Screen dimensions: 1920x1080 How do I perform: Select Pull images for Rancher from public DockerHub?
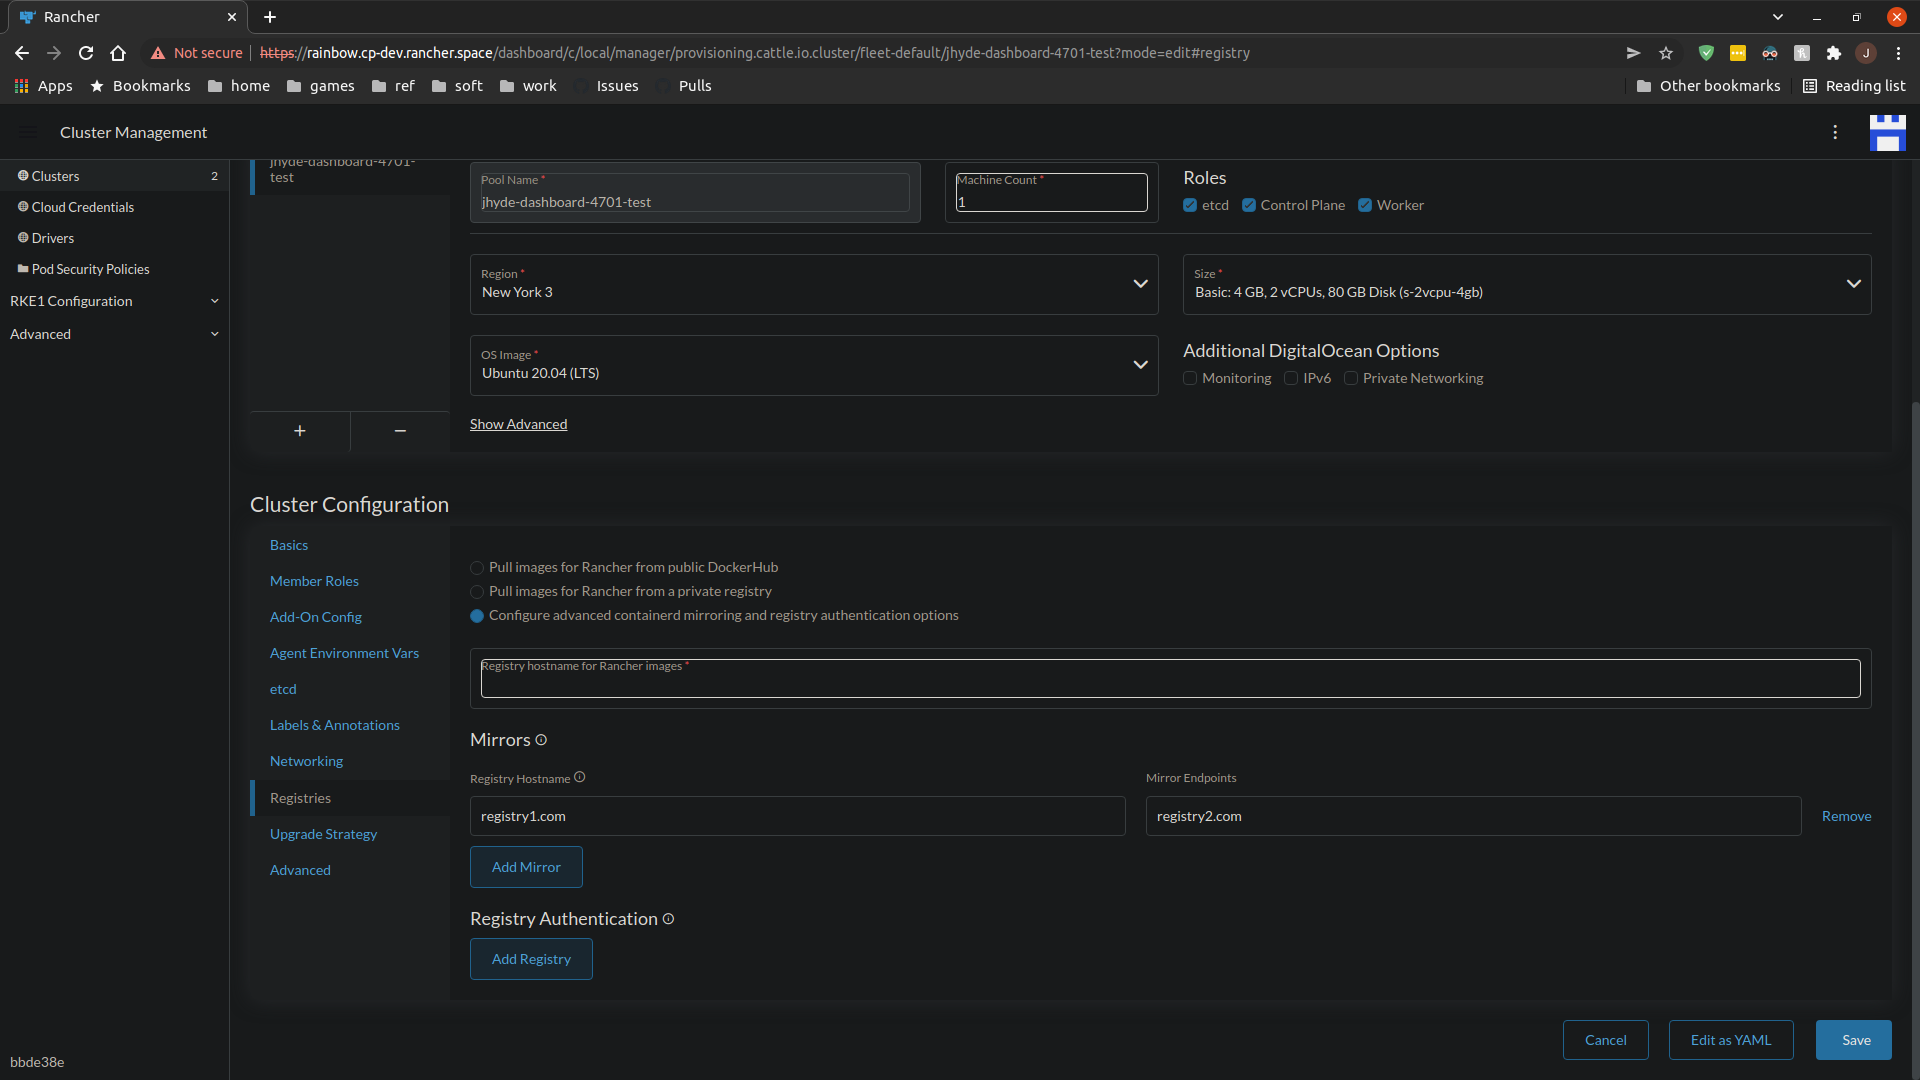[x=477, y=567]
